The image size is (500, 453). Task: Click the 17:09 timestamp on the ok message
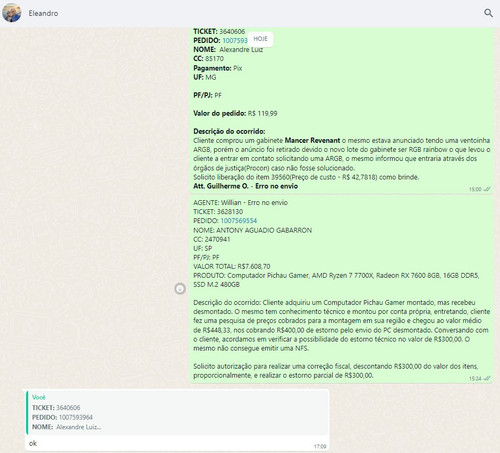pyautogui.click(x=320, y=446)
